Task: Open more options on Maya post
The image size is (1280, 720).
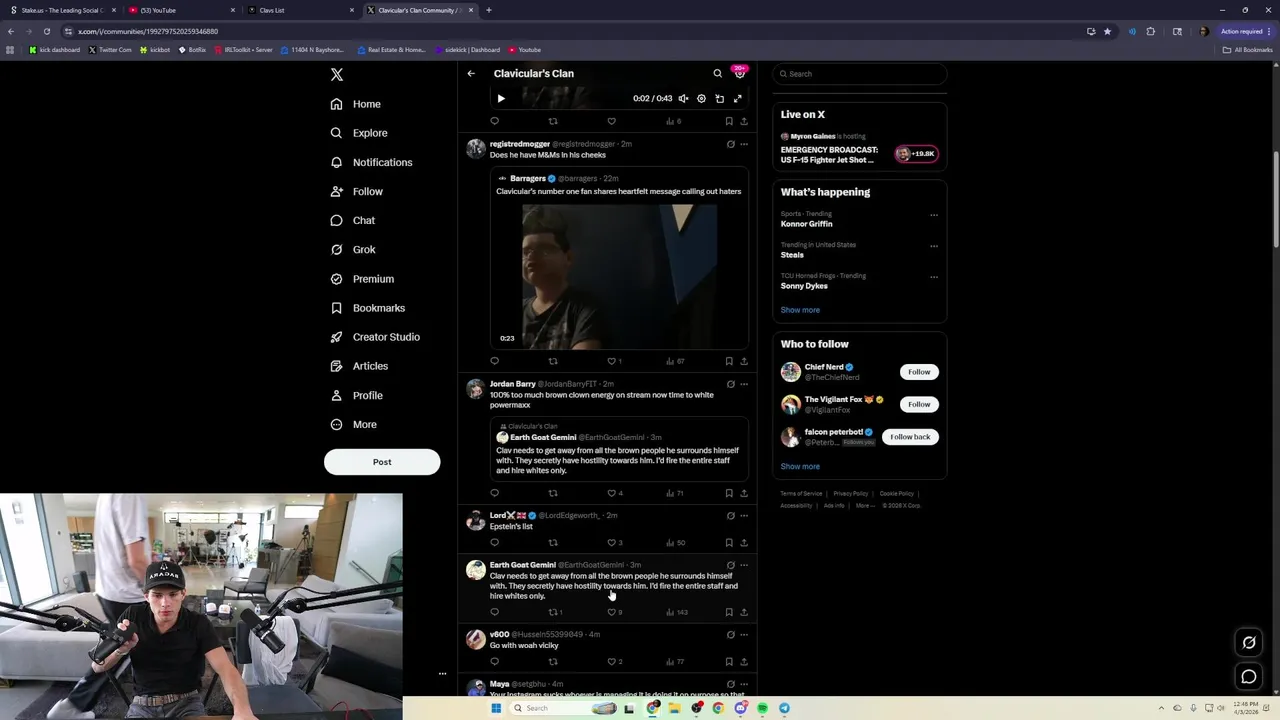Action: pos(743,684)
